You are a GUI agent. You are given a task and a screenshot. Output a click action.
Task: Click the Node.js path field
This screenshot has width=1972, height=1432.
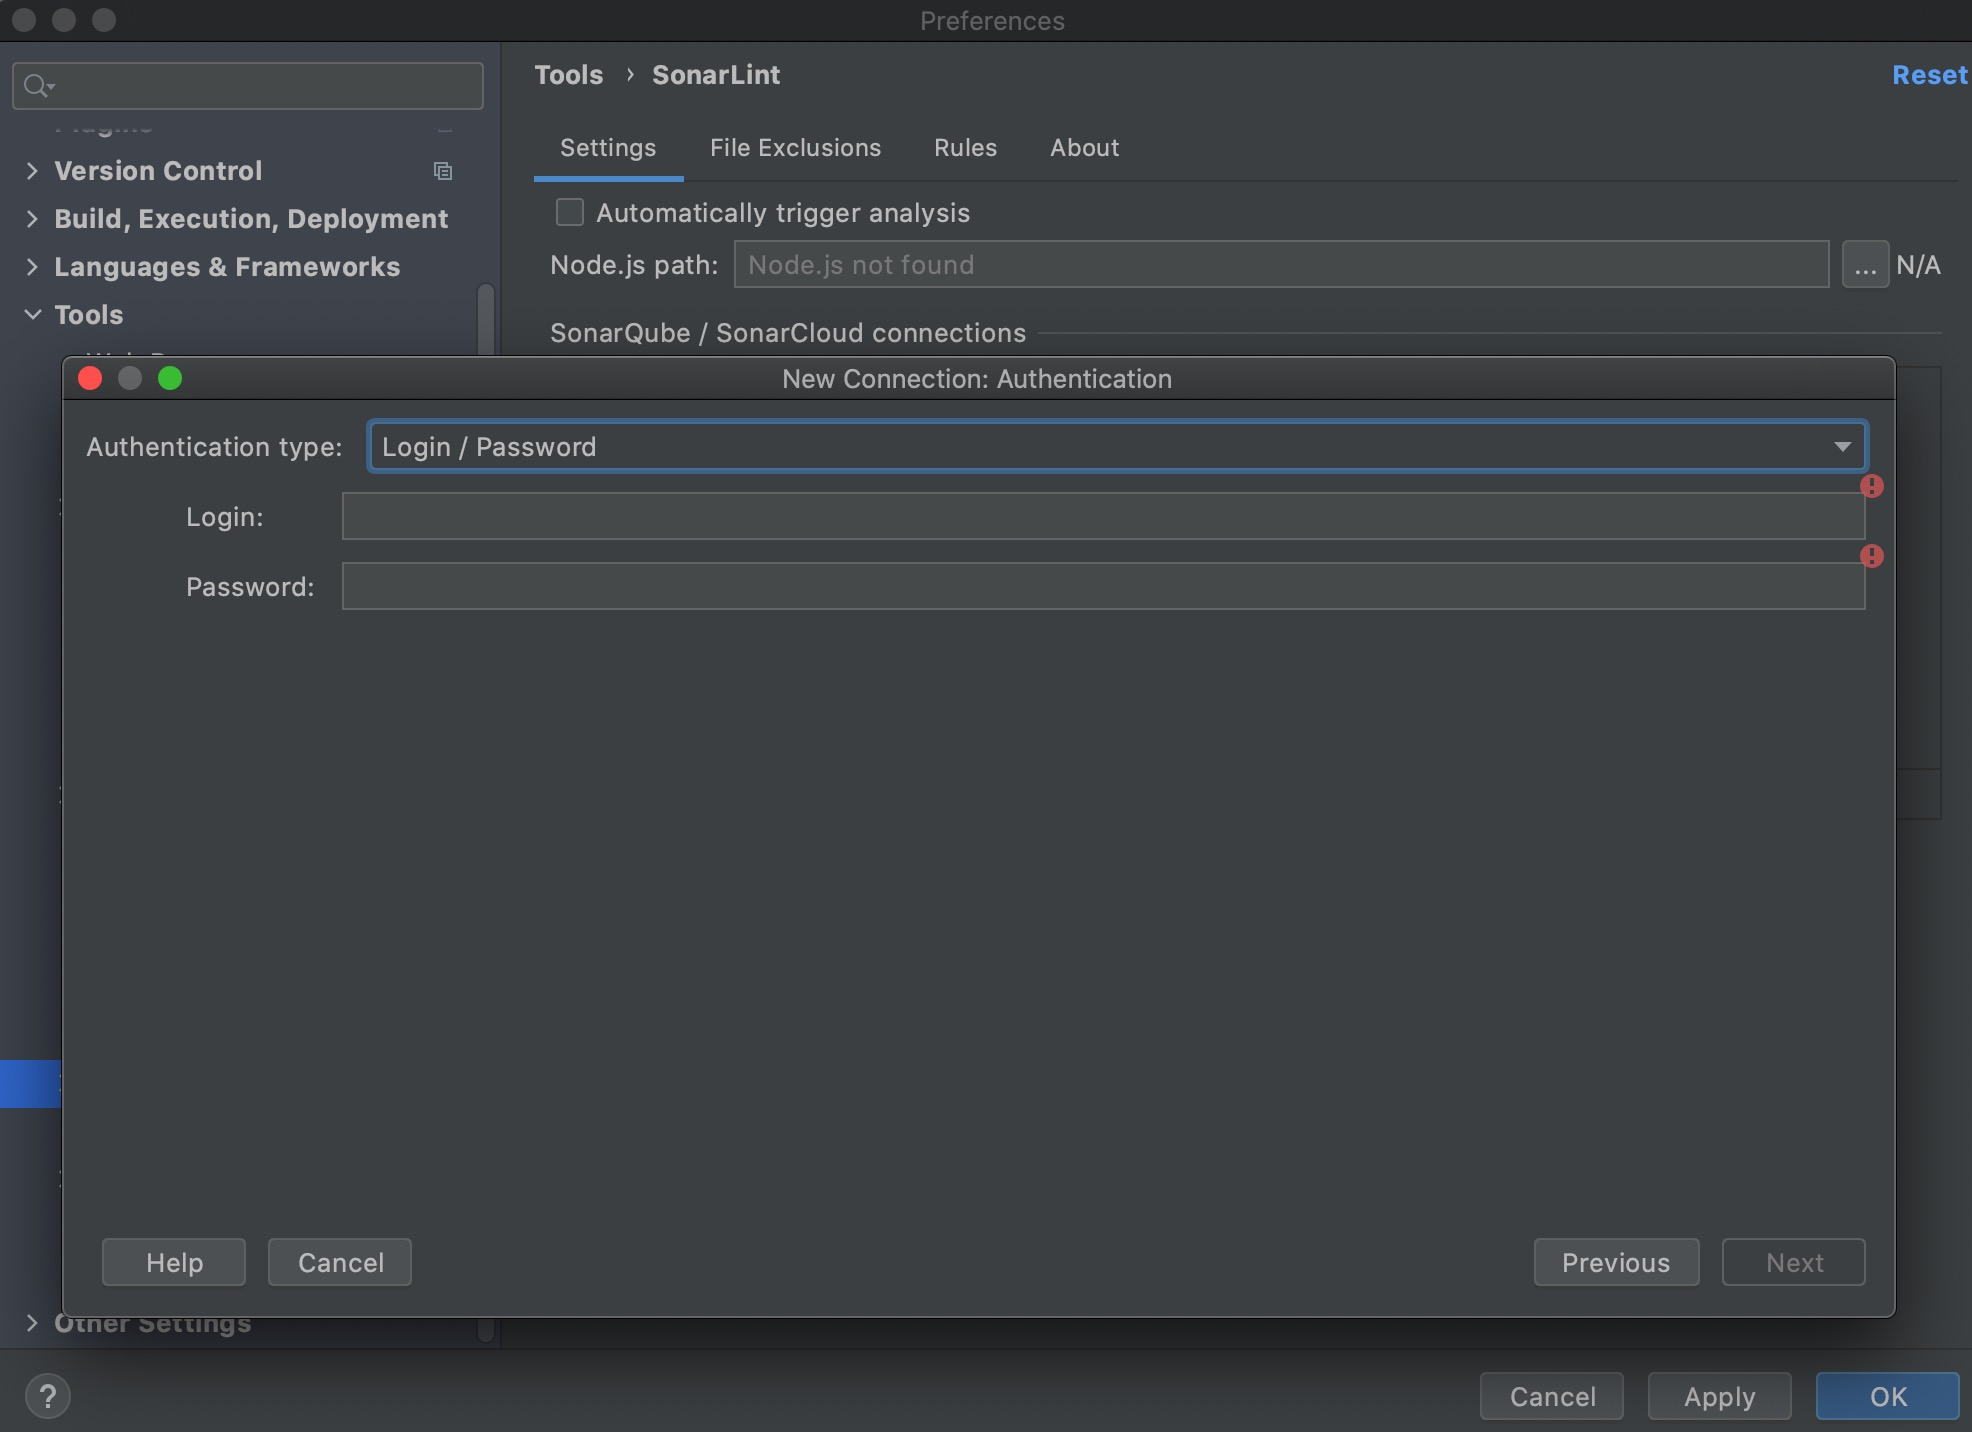click(1281, 264)
